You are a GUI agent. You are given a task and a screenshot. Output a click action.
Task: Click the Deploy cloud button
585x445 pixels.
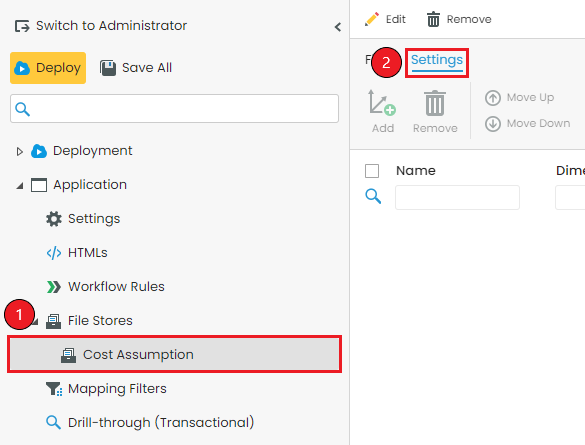pyautogui.click(x=48, y=68)
